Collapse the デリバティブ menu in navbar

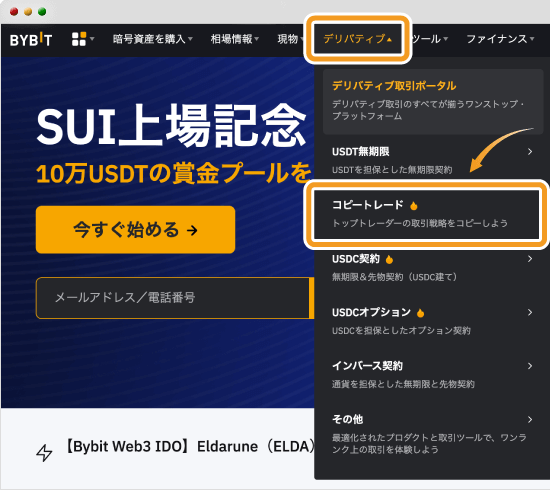(x=357, y=39)
